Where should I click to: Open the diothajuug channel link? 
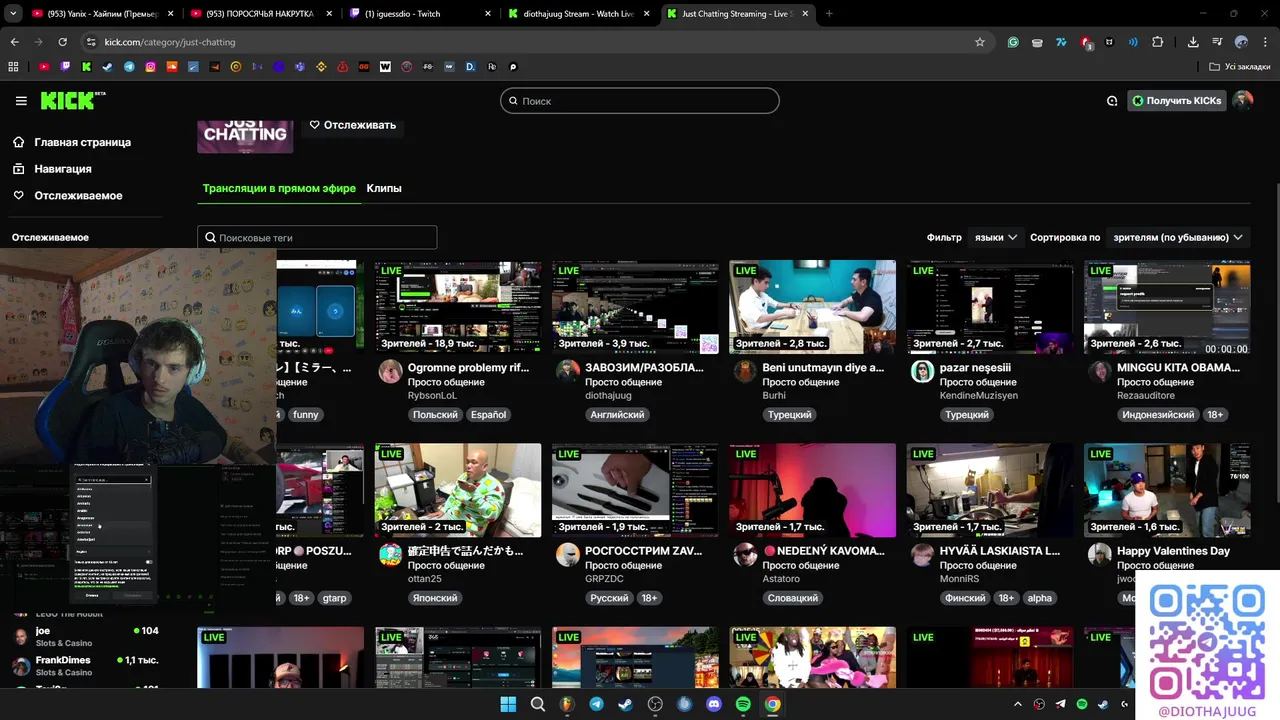[x=608, y=396]
